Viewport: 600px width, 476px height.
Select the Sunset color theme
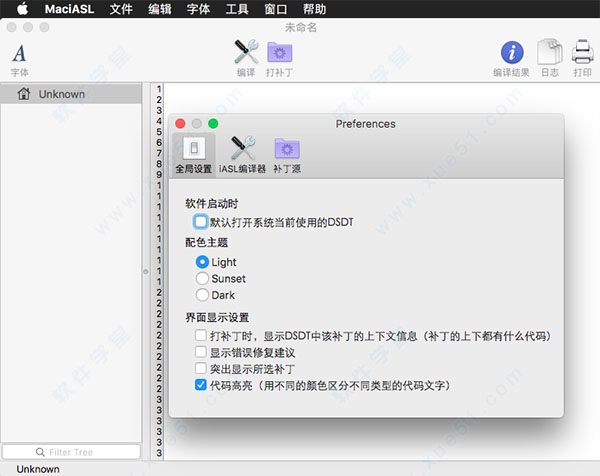point(202,279)
